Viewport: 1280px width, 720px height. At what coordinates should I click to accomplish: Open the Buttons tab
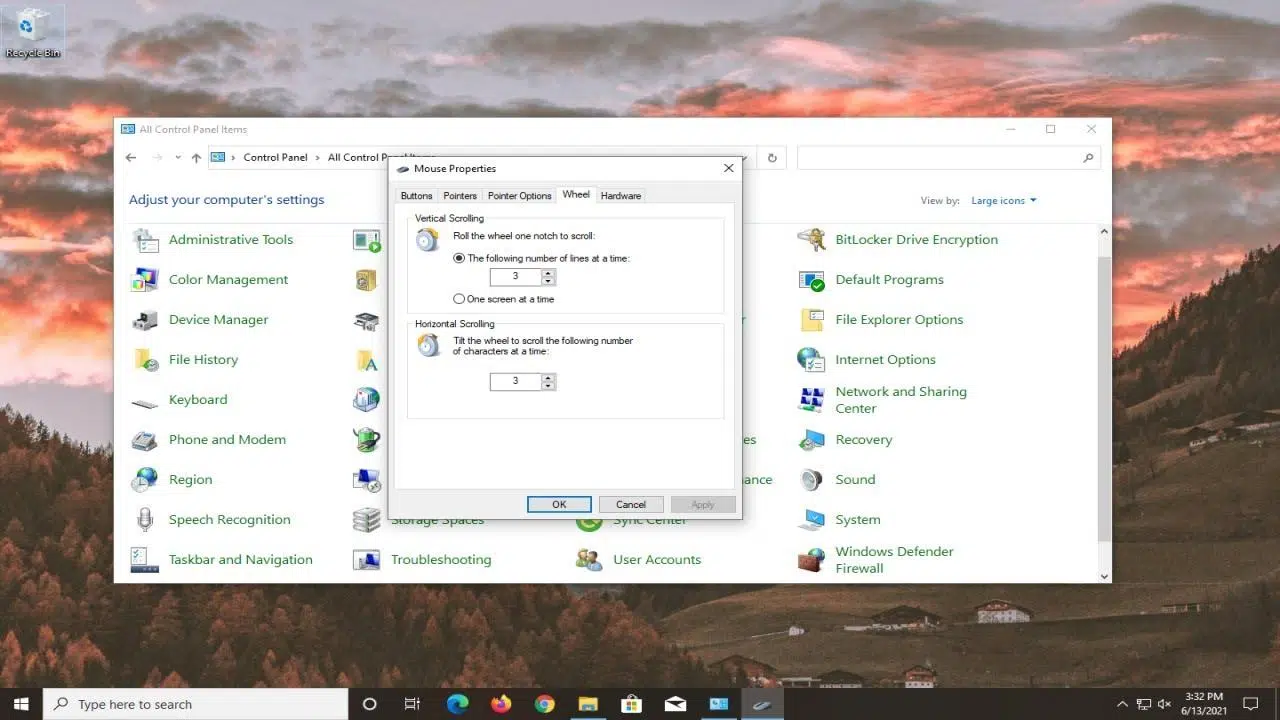(x=416, y=196)
